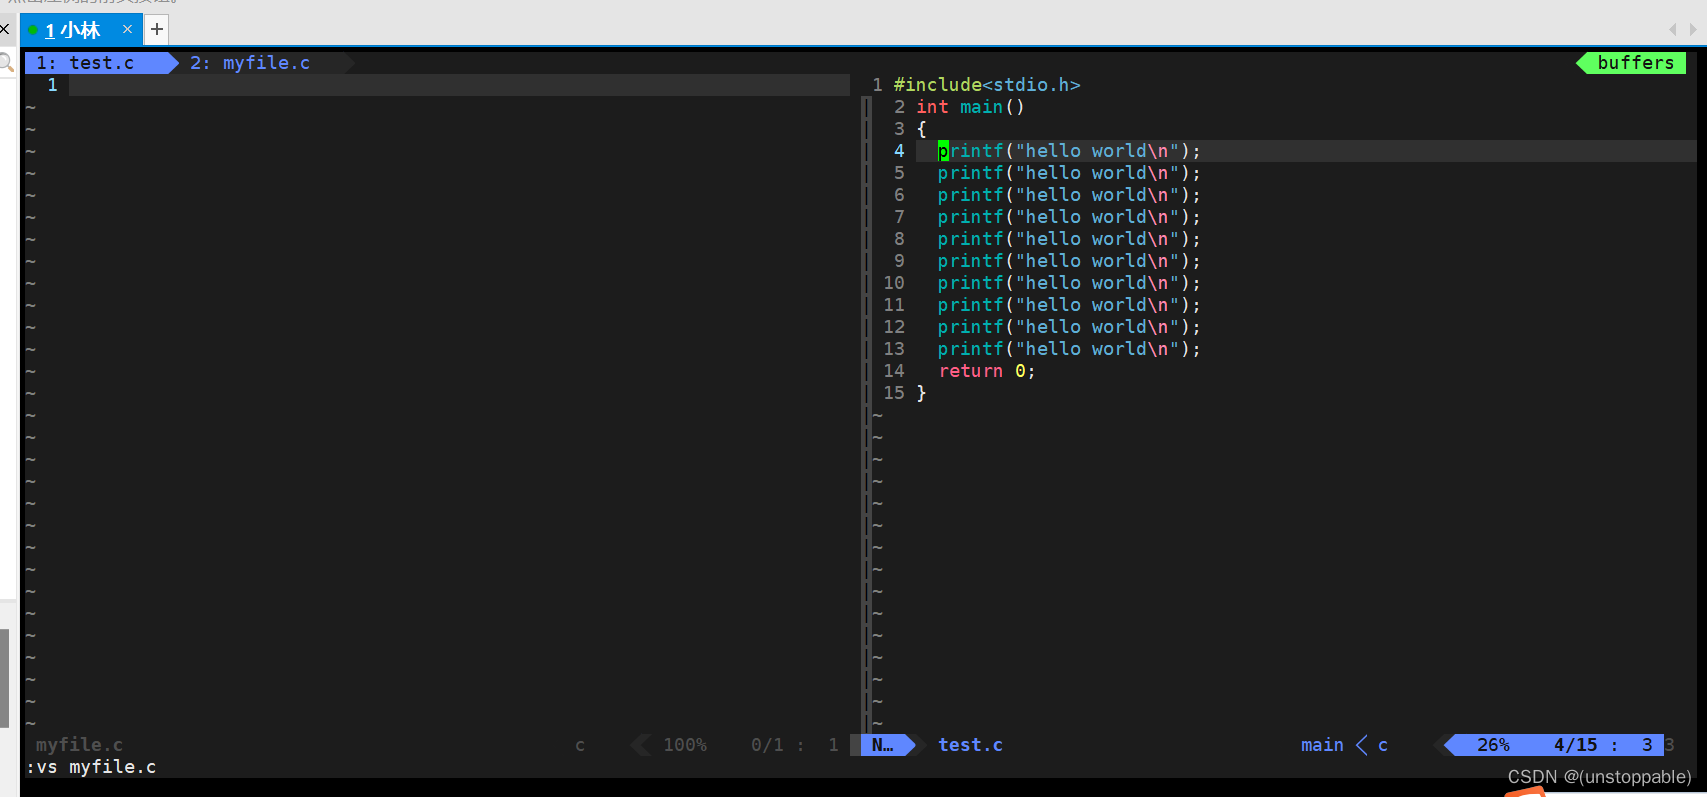Viewport: 1707px width, 797px height.
Task: Click '100%' in left status line
Action: 685,745
